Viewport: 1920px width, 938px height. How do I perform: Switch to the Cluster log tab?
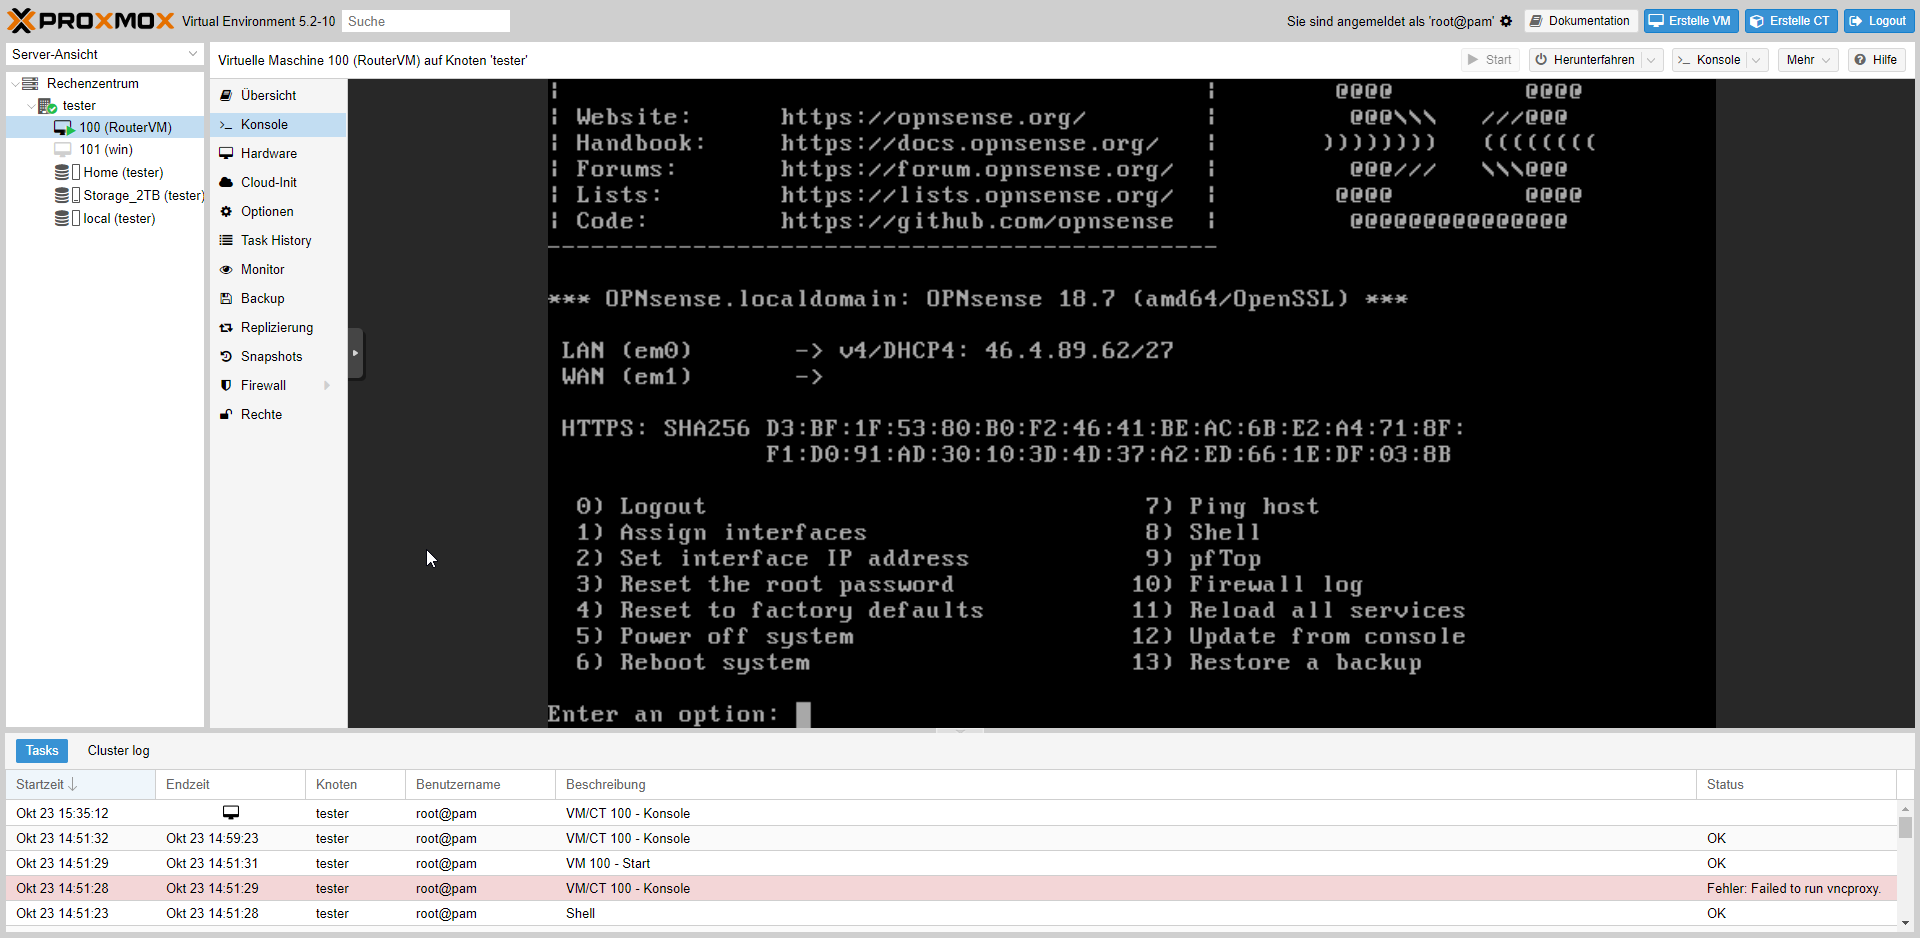[x=118, y=751]
